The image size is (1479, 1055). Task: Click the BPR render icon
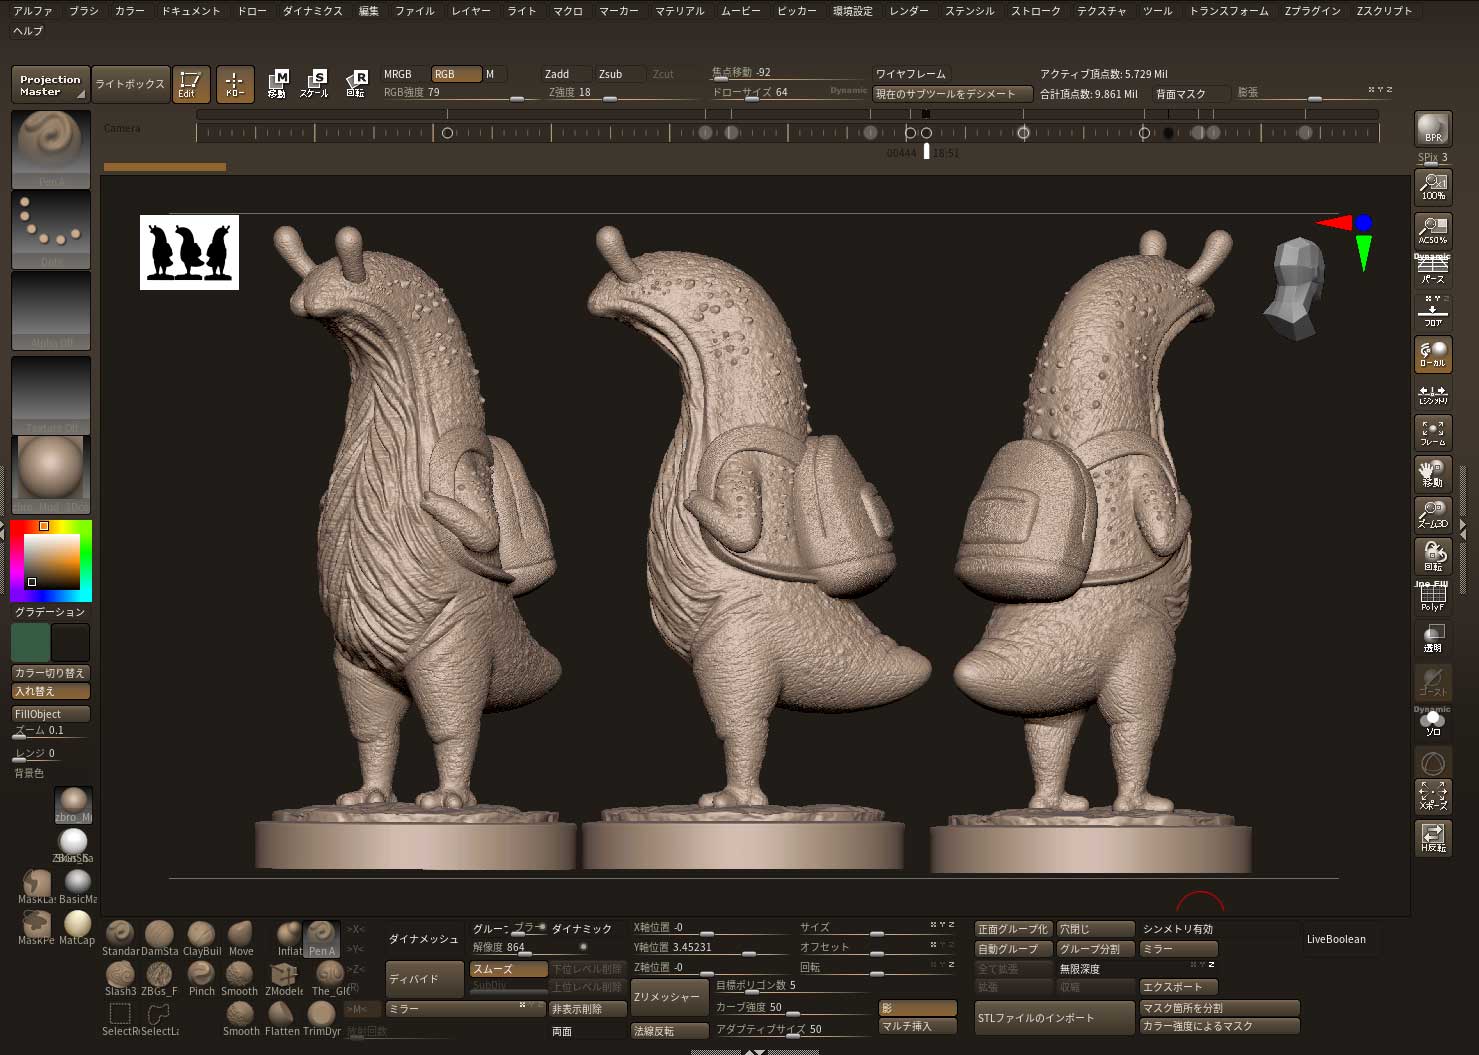click(x=1432, y=129)
